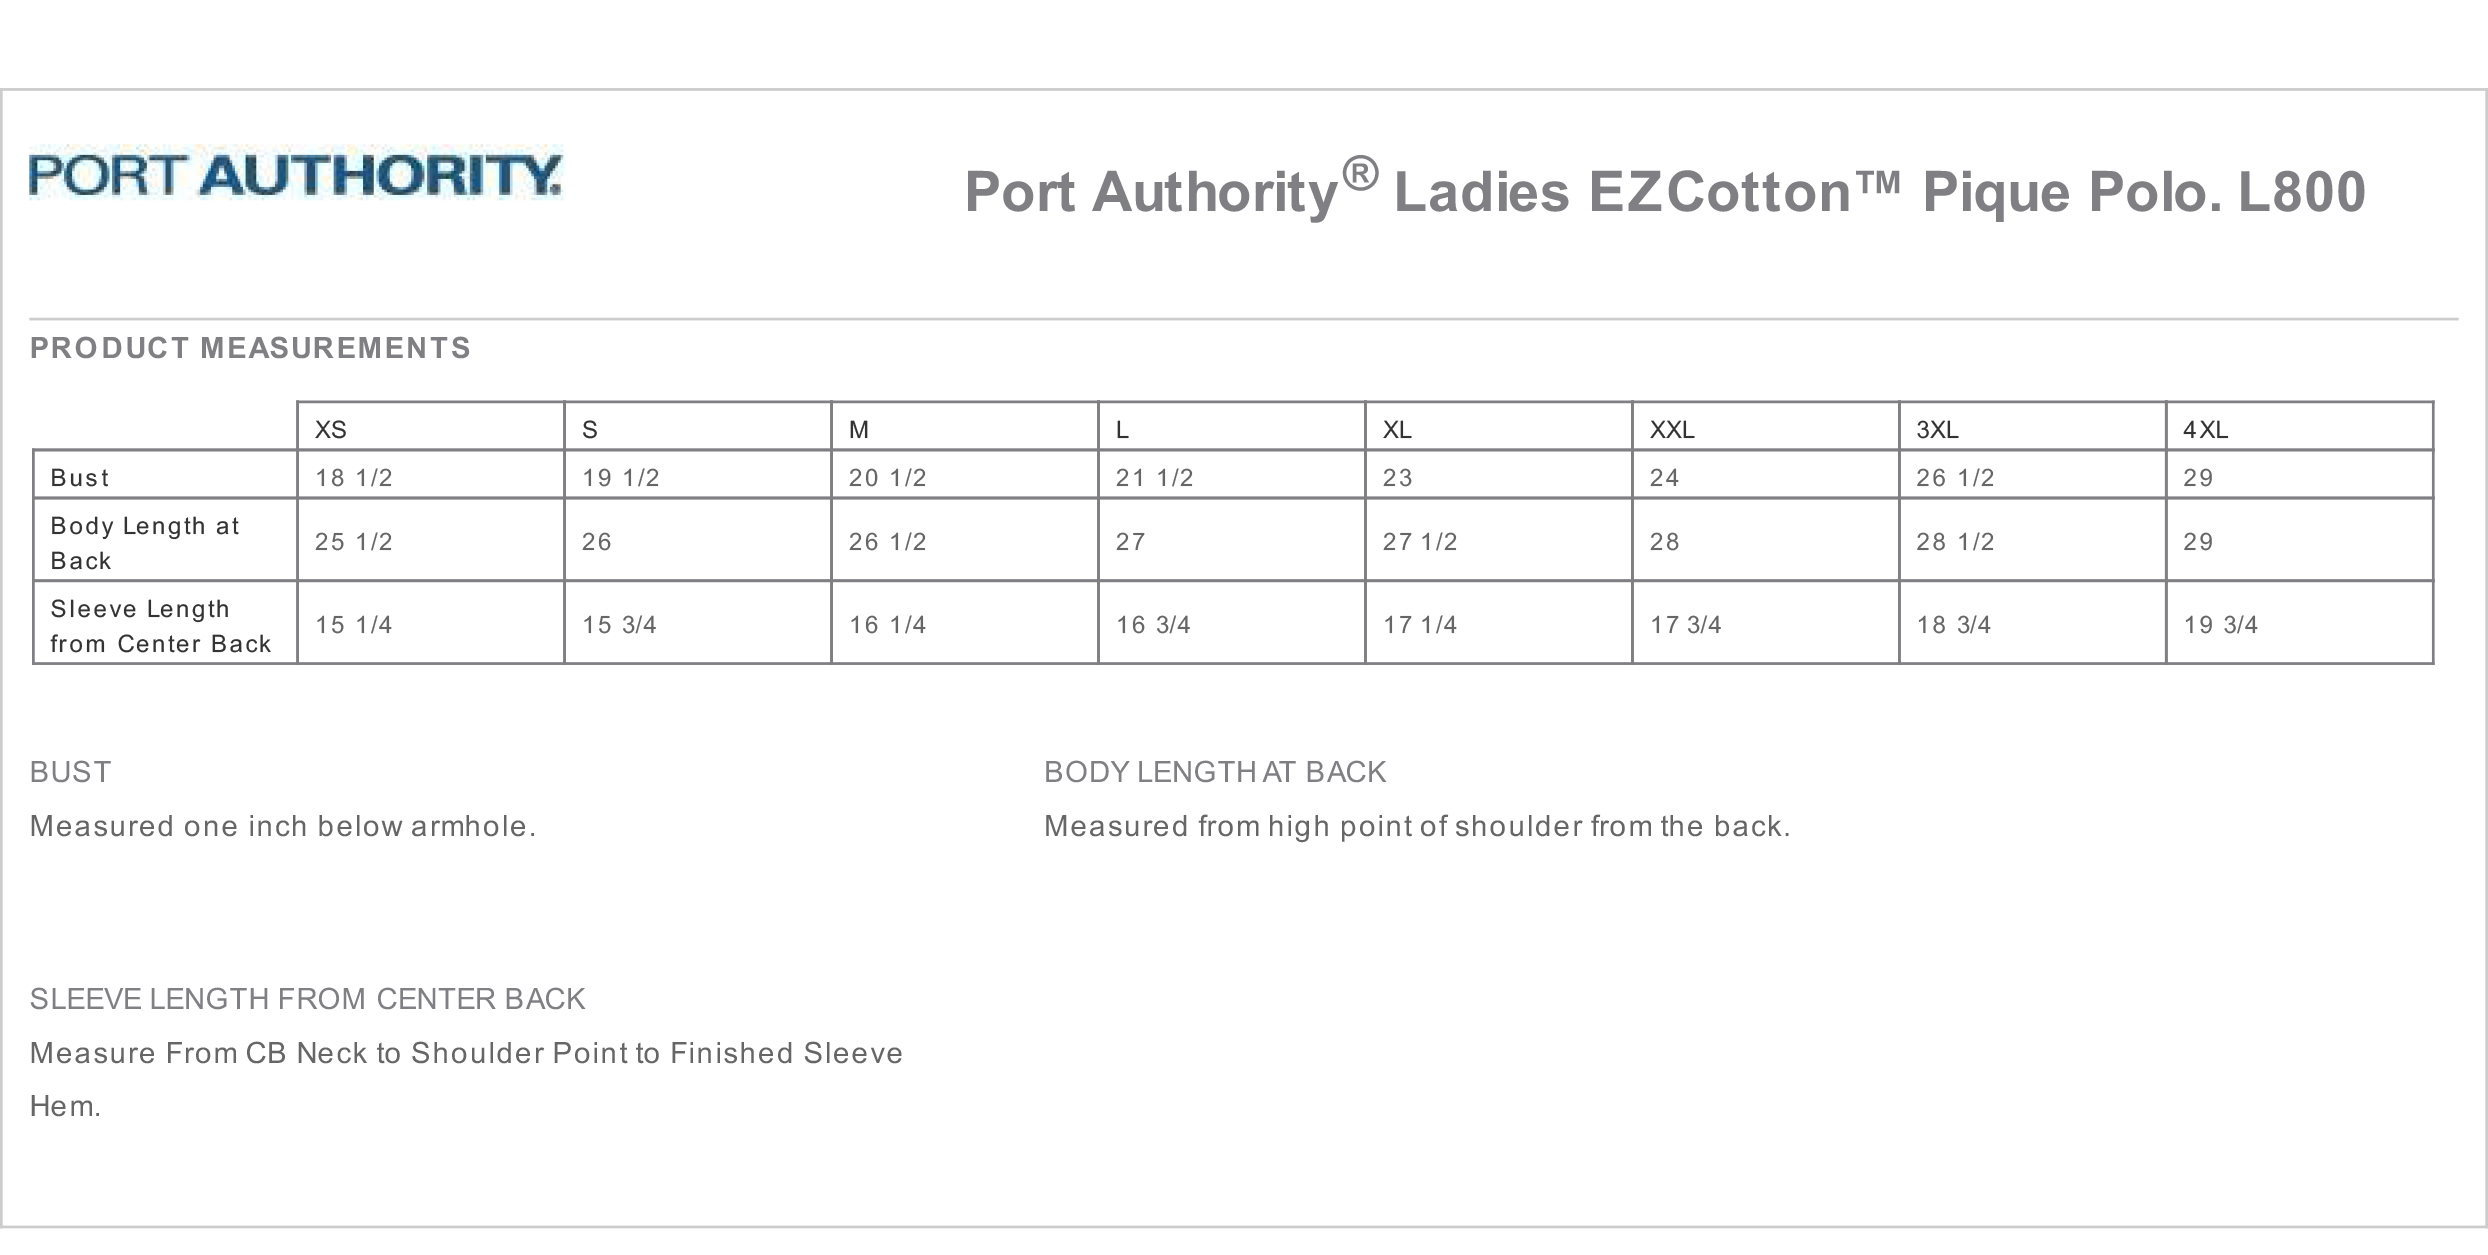Click the 3XL bust value 26 1/2

click(1955, 478)
